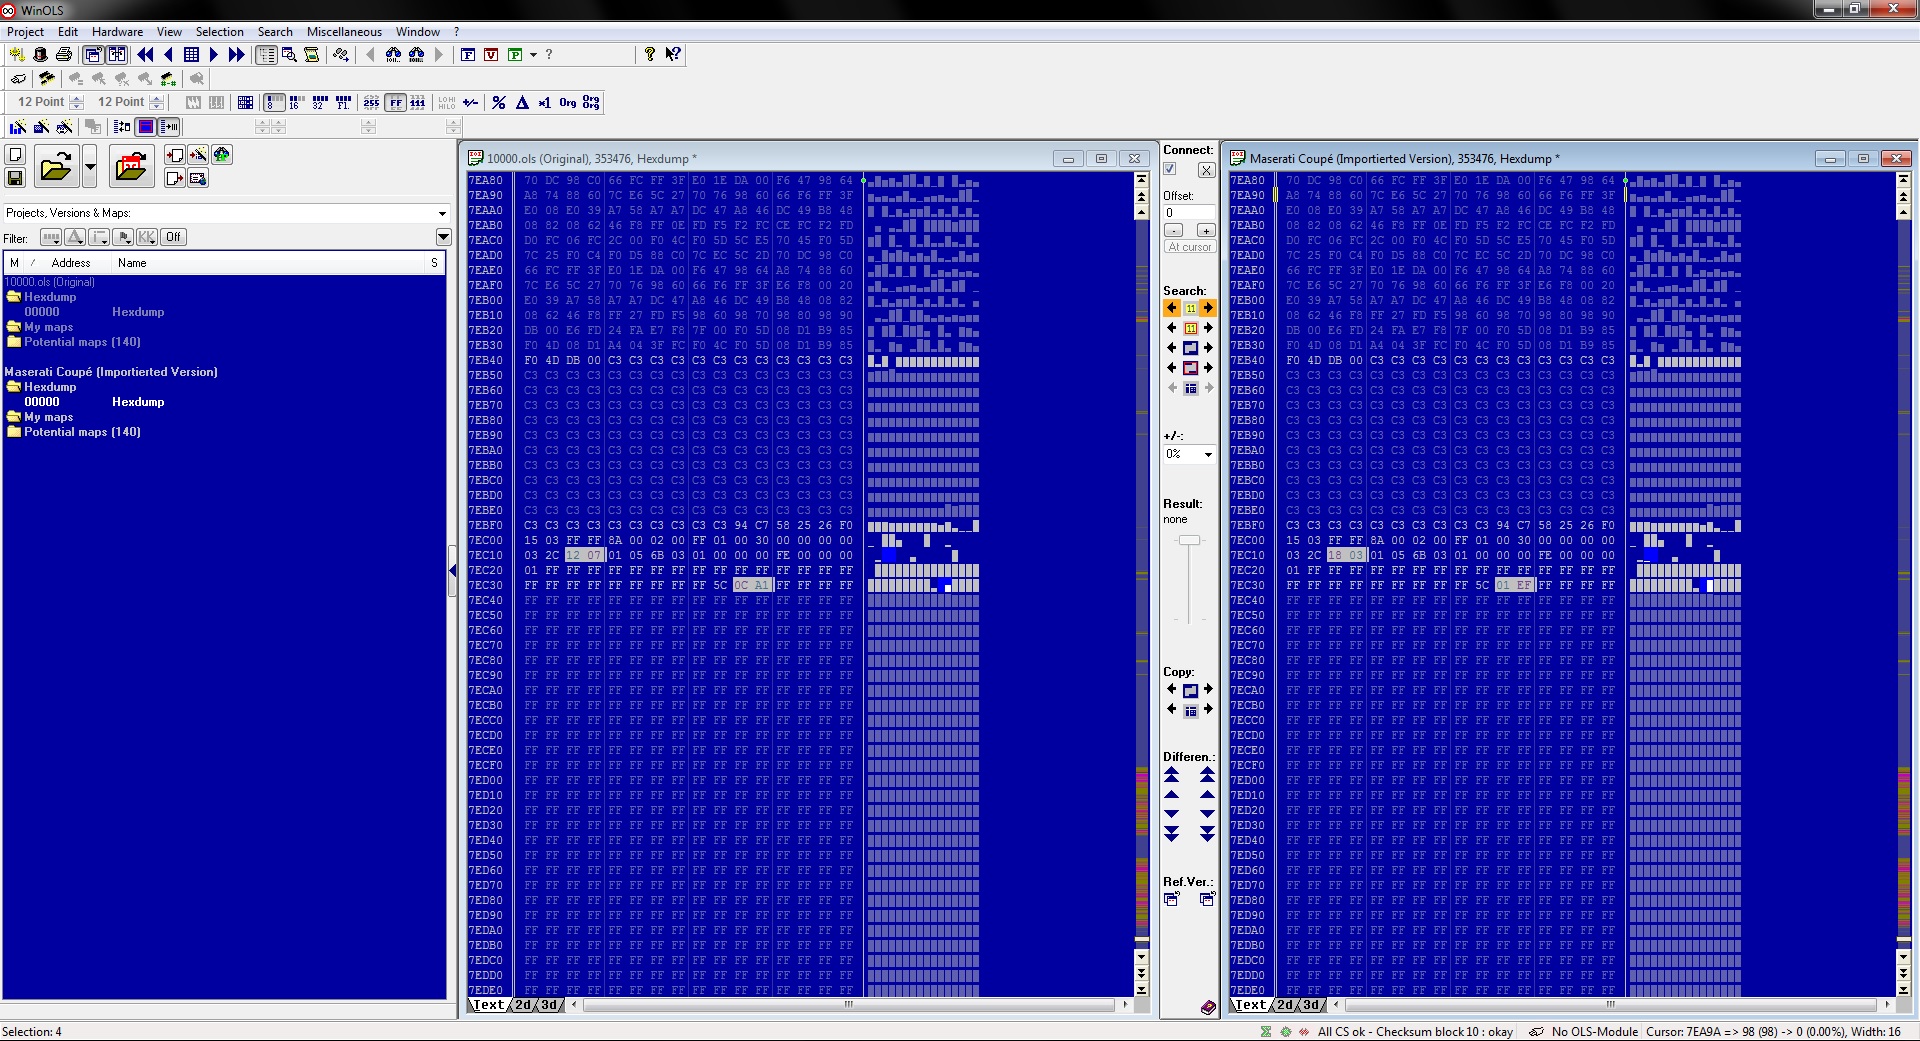Viewport: 1920px width, 1041px height.
Task: Click the percent display icon
Action: (499, 103)
